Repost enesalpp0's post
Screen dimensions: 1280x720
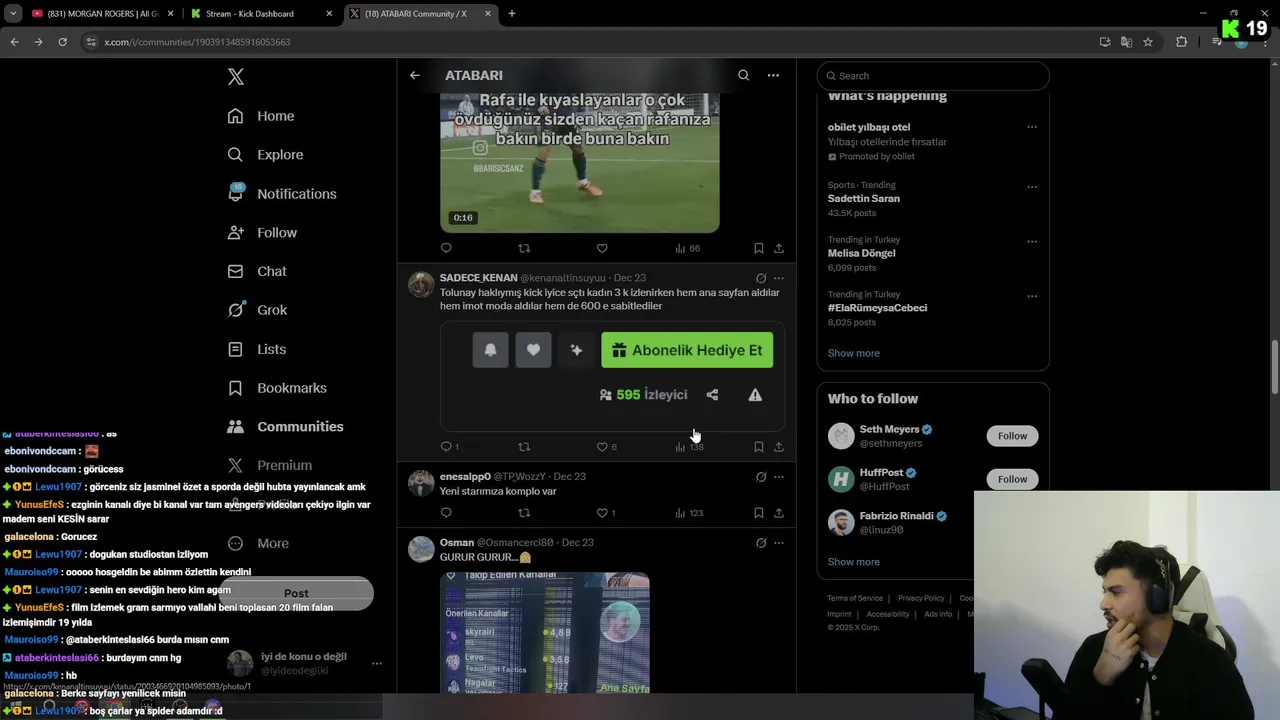point(524,513)
